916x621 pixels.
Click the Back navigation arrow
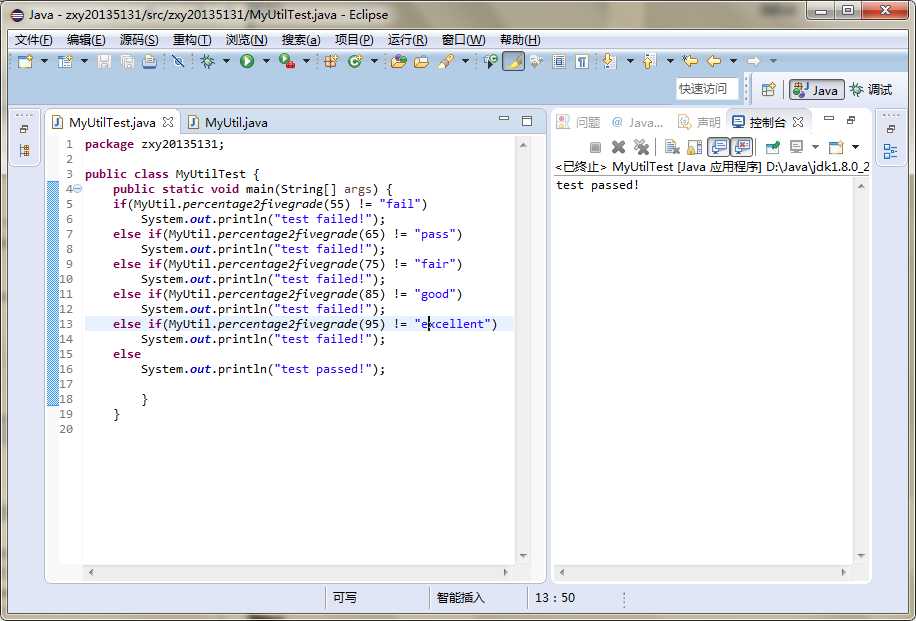pyautogui.click(x=714, y=61)
